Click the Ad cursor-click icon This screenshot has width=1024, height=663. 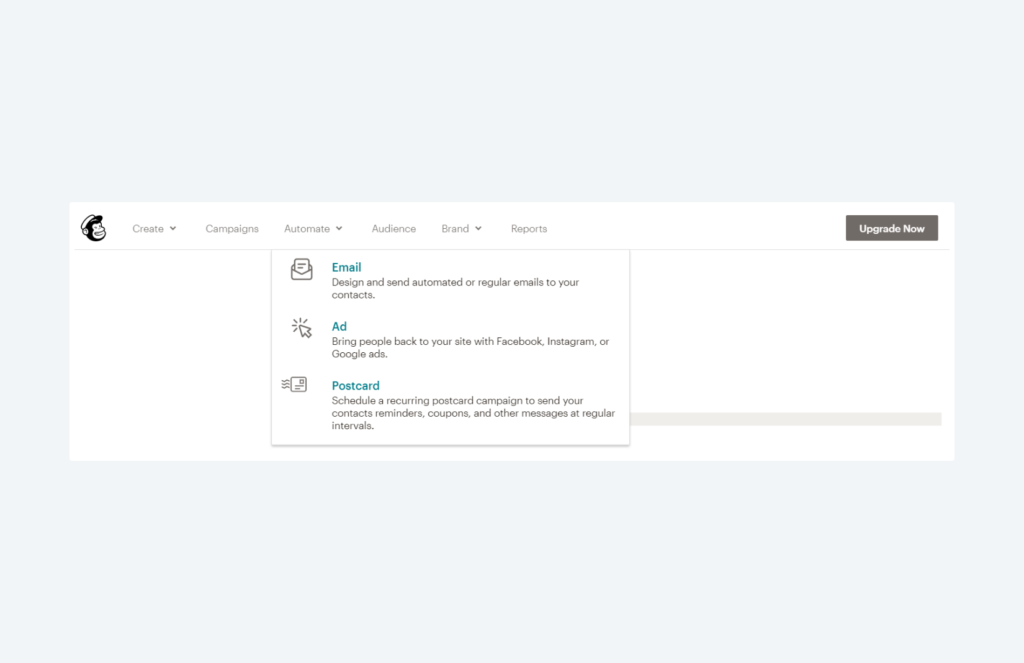pyautogui.click(x=301, y=328)
